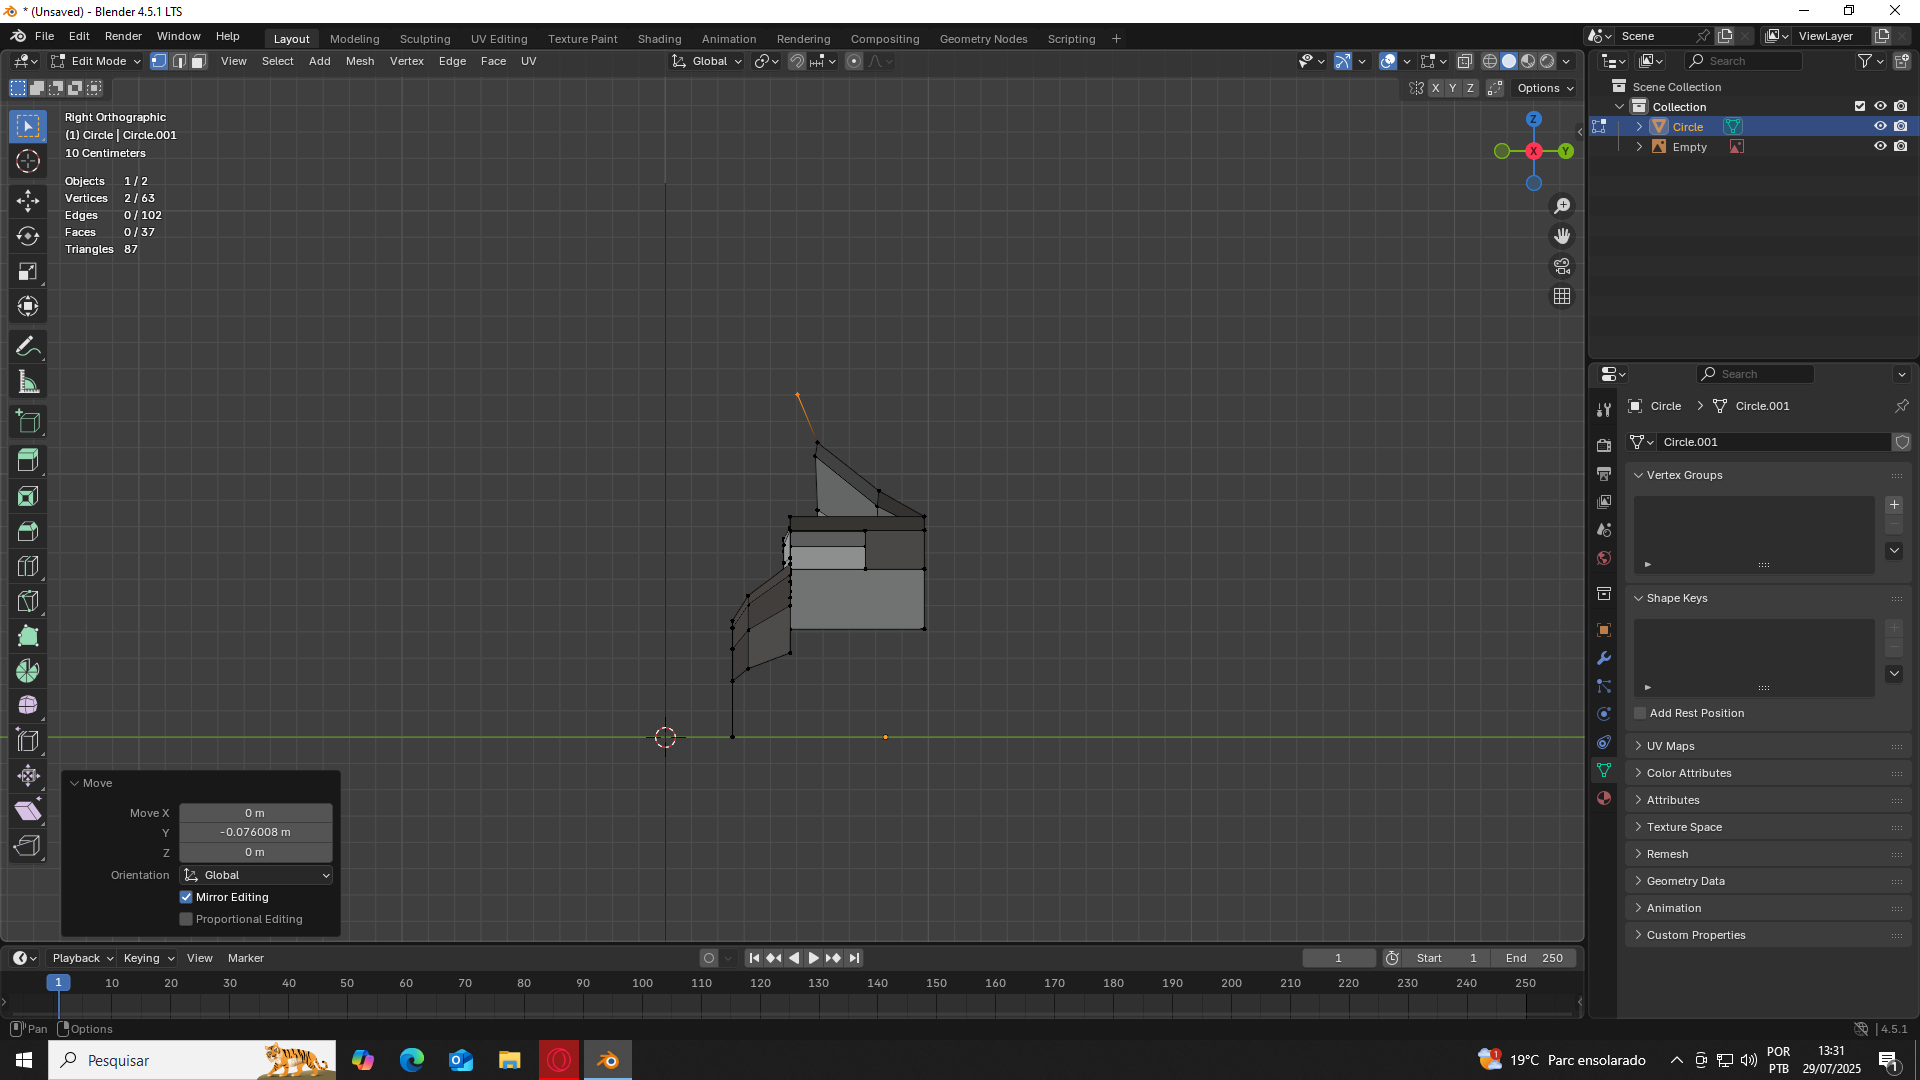
Task: Activate the Loop Cut tool
Action: (28, 567)
